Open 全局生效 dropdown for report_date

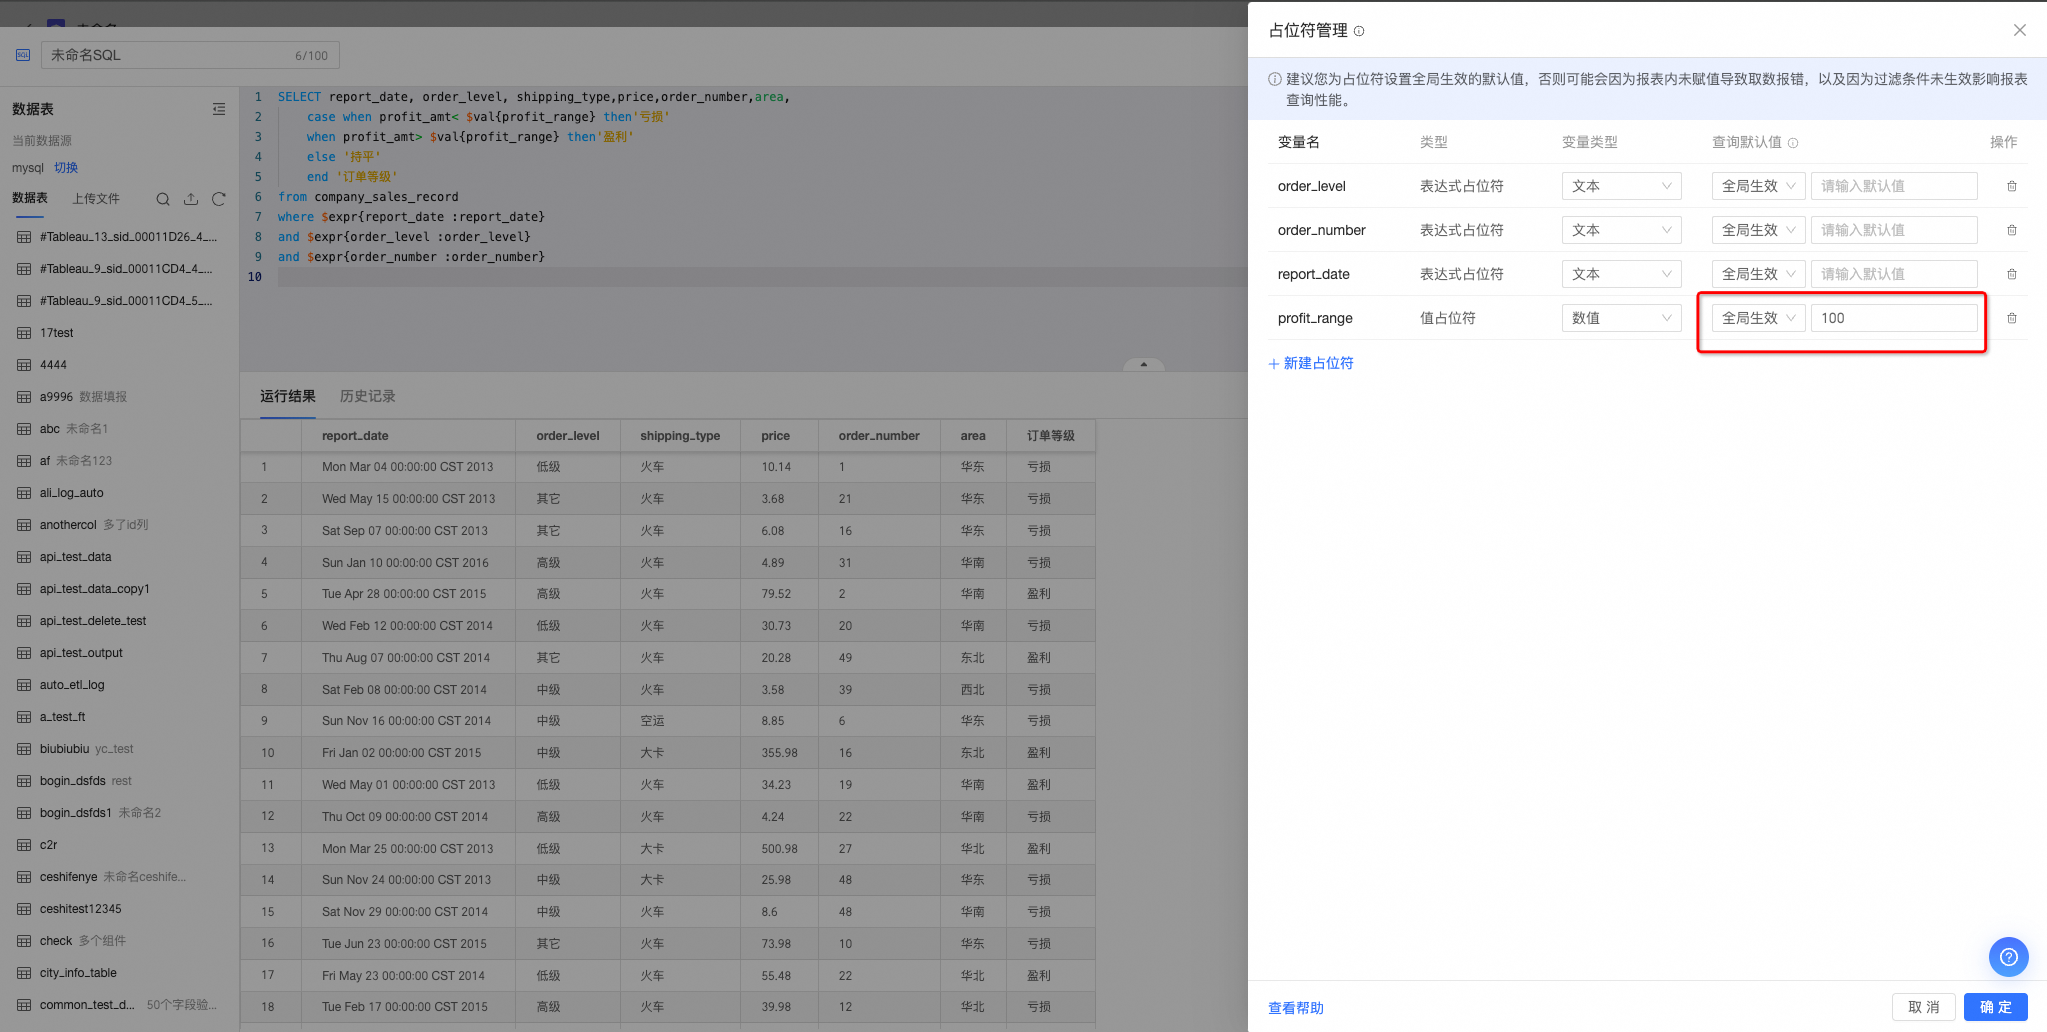pos(1758,274)
